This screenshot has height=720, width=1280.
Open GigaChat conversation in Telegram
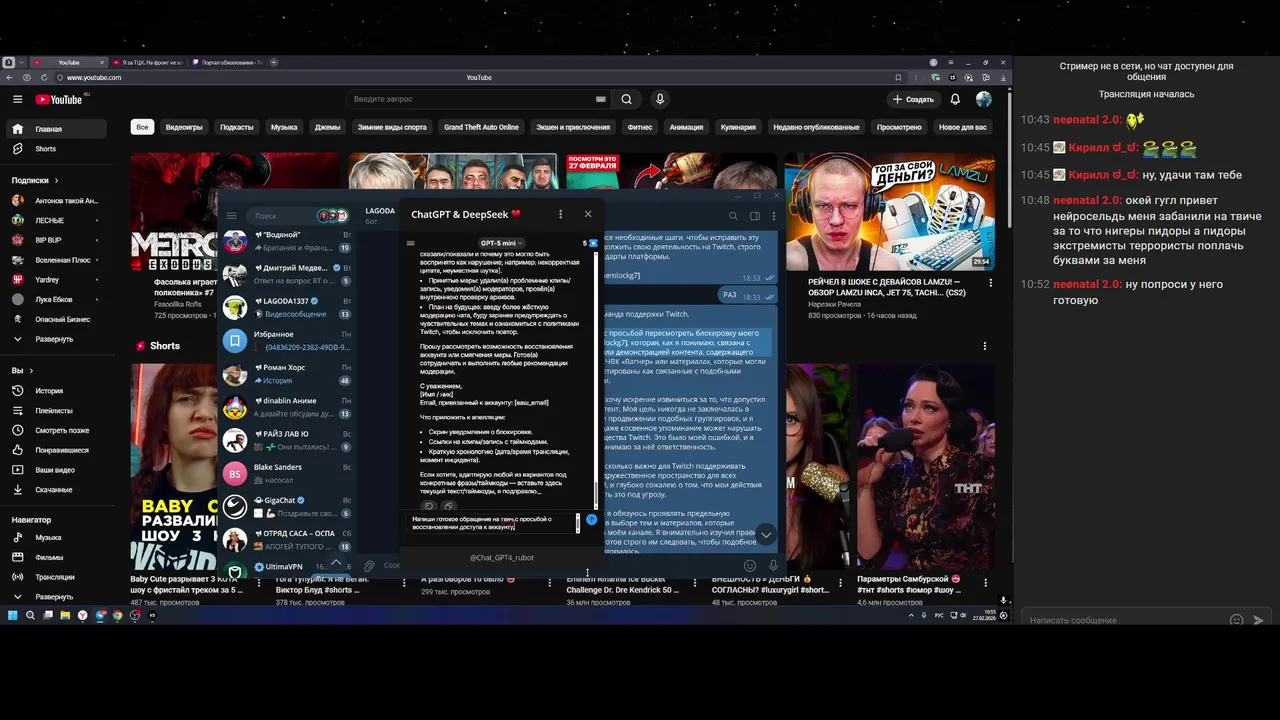point(287,506)
